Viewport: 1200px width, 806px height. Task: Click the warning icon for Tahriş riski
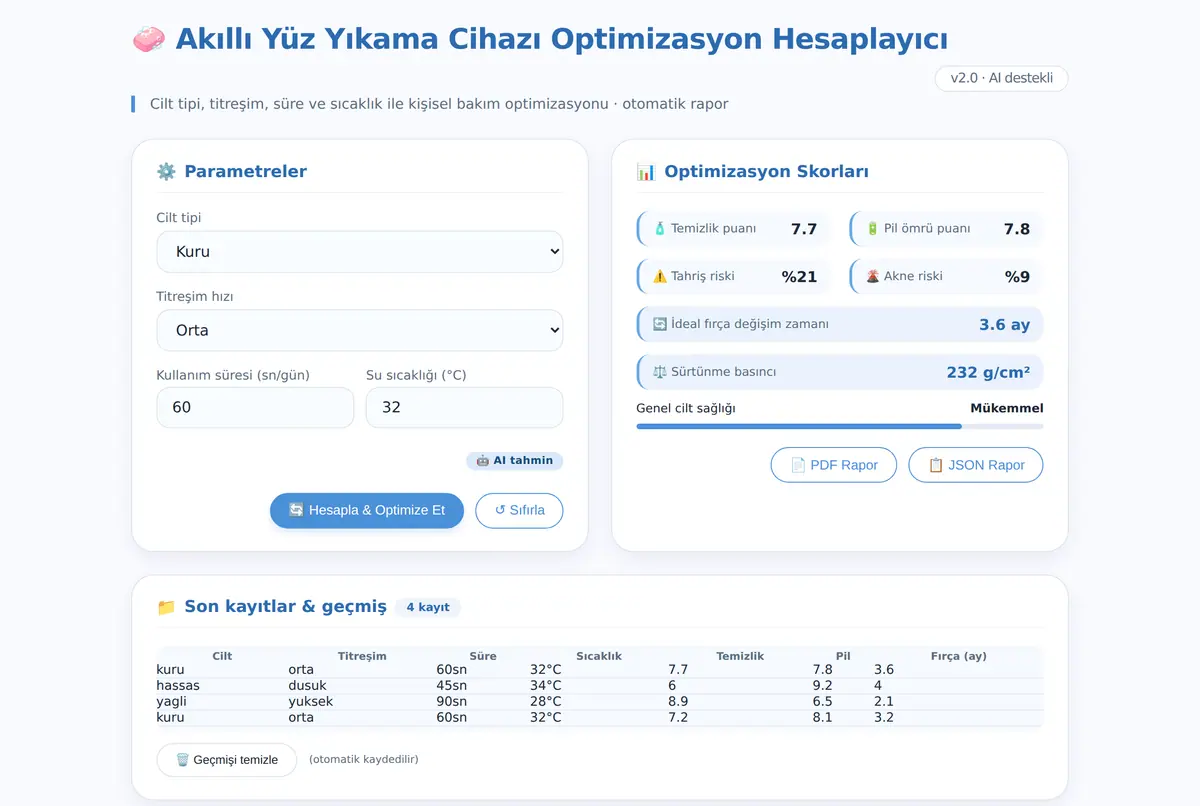click(x=660, y=276)
